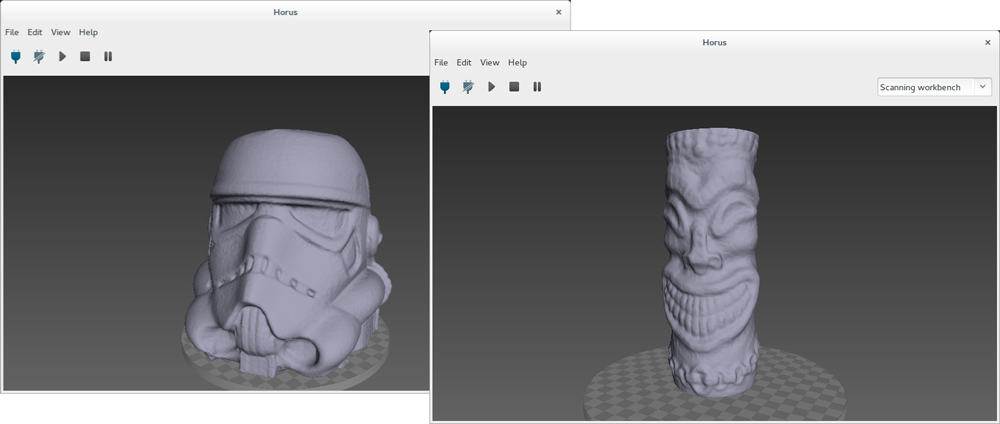1000x424 pixels.
Task: Close the back Horus window
Action: click(x=559, y=12)
